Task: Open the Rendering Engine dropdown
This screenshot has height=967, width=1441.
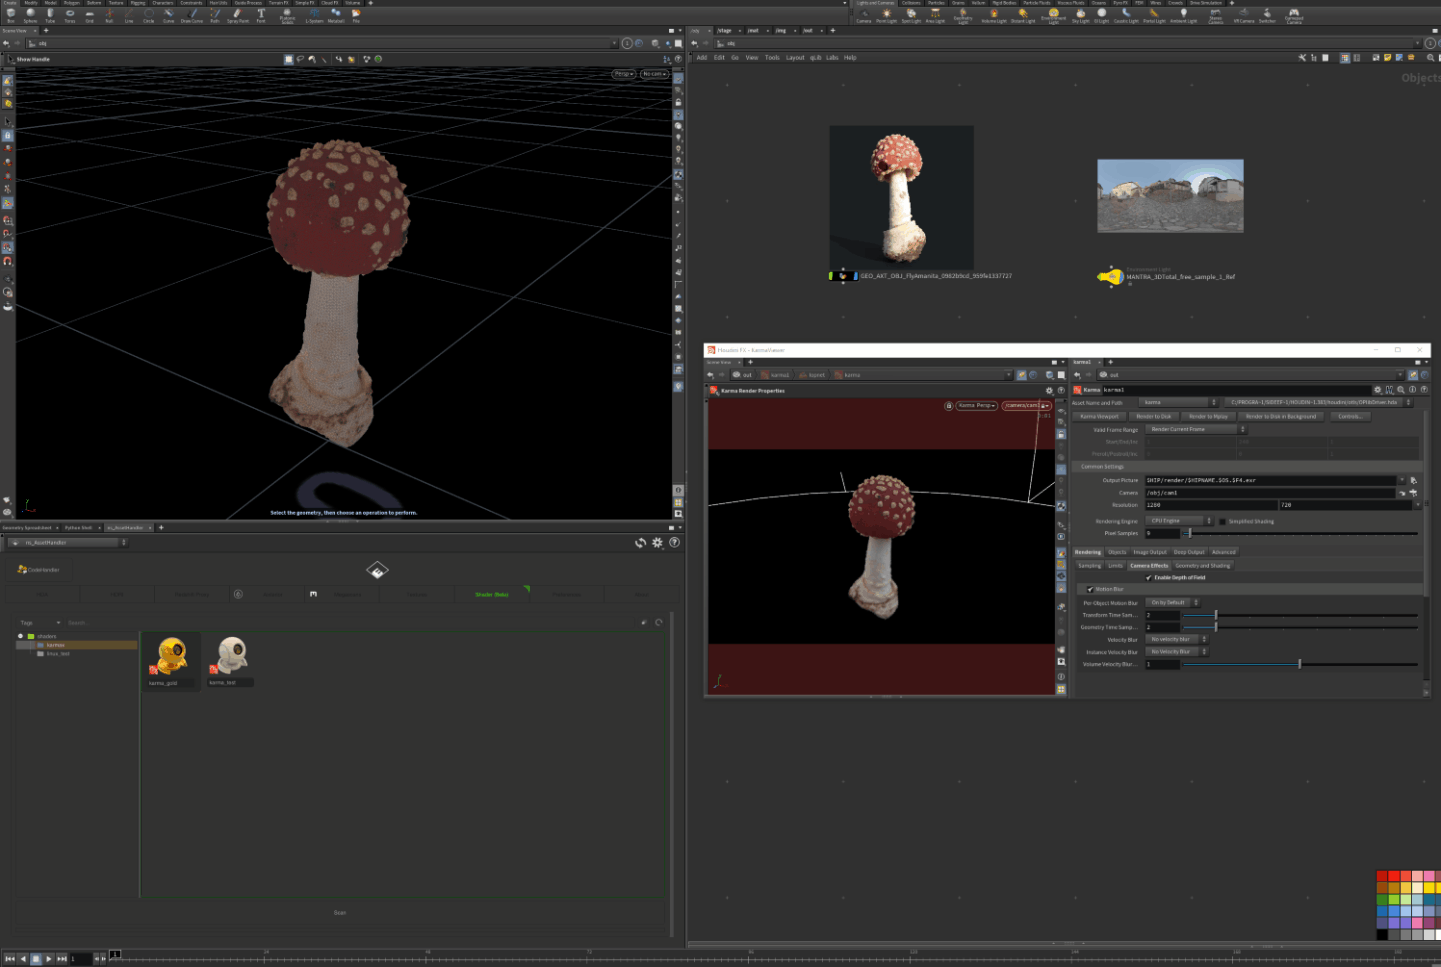Action: coord(1180,521)
